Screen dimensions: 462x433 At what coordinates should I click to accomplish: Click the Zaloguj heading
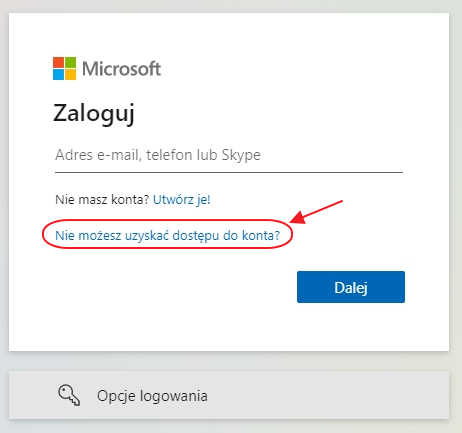pos(94,114)
